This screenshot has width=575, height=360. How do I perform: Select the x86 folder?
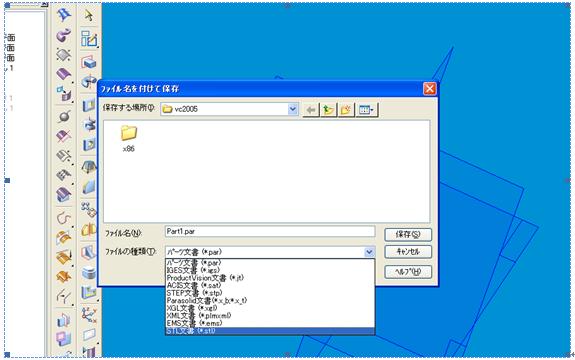click(128, 138)
